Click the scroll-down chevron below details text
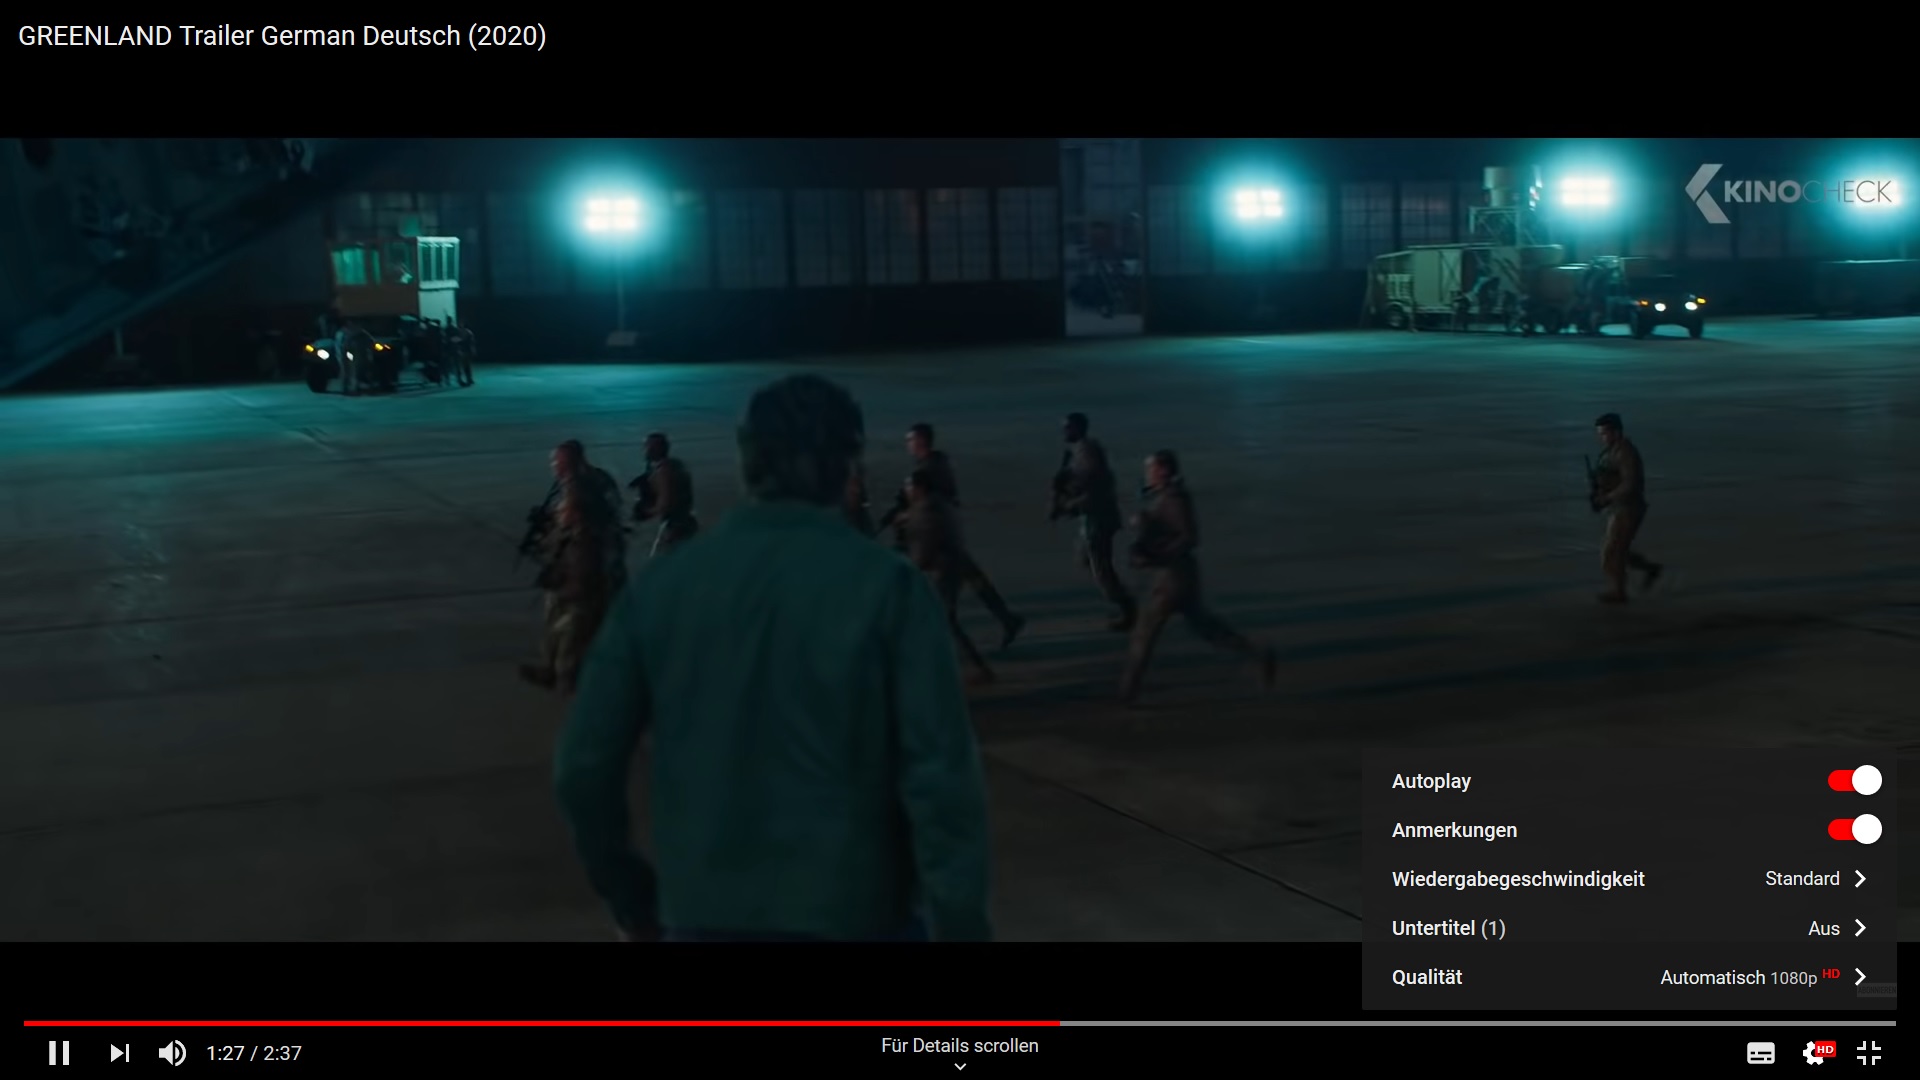 (960, 1067)
